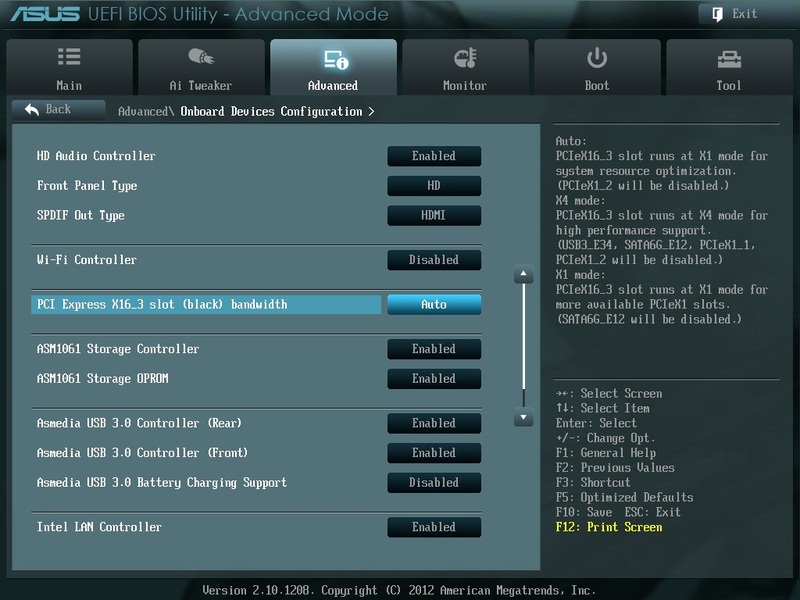Select the Ai Tweaker icon

(x=201, y=58)
